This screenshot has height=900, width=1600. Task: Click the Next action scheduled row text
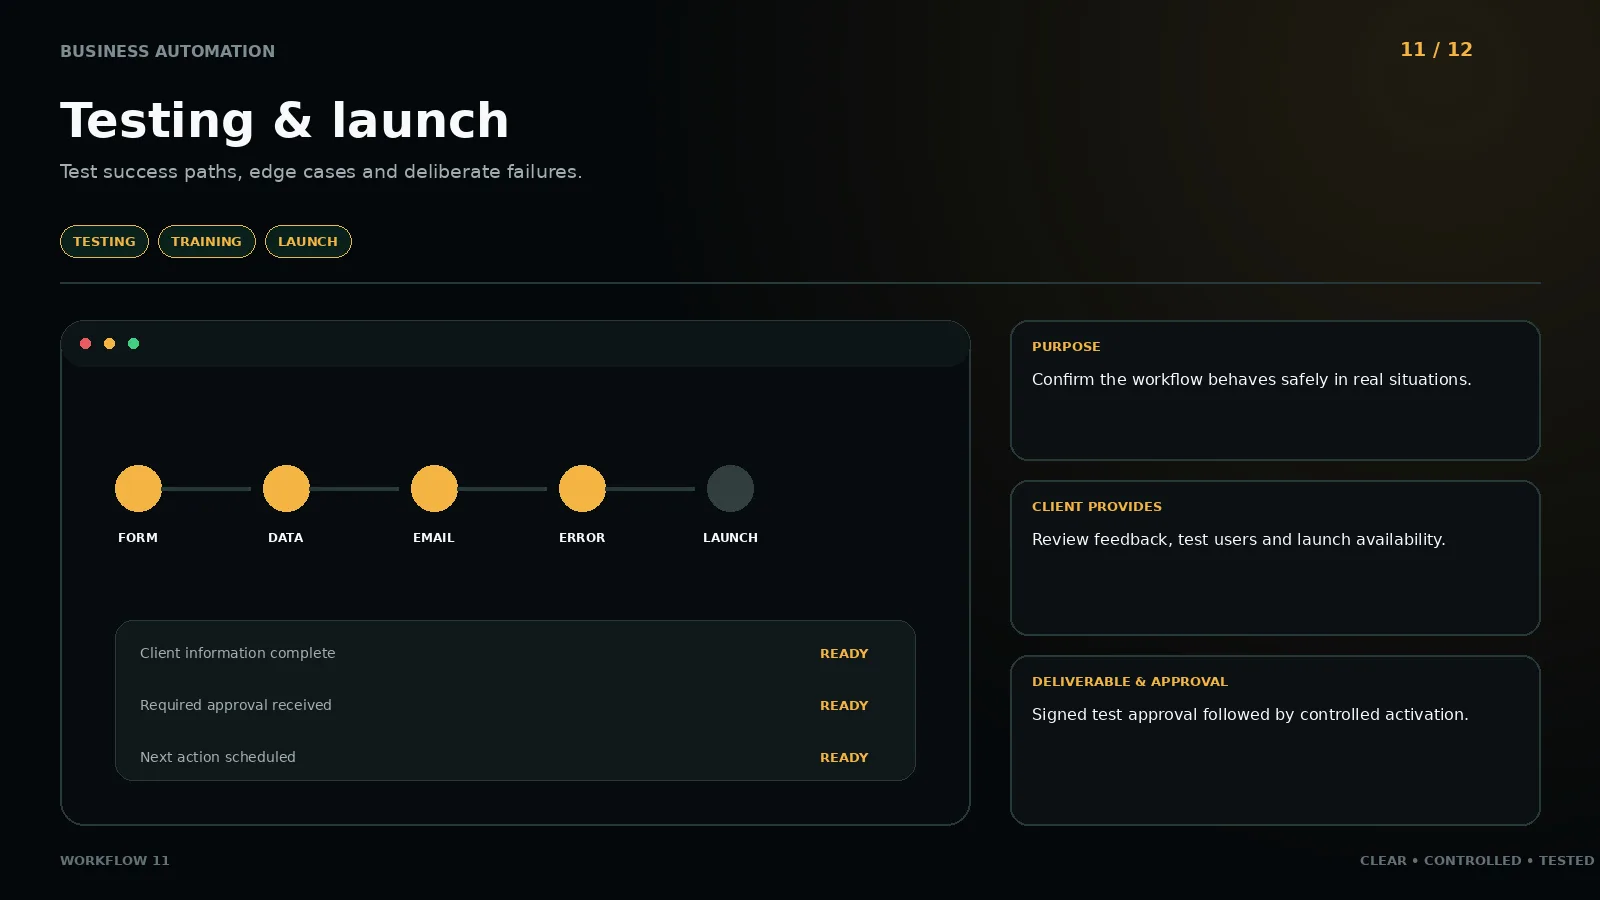tap(218, 757)
